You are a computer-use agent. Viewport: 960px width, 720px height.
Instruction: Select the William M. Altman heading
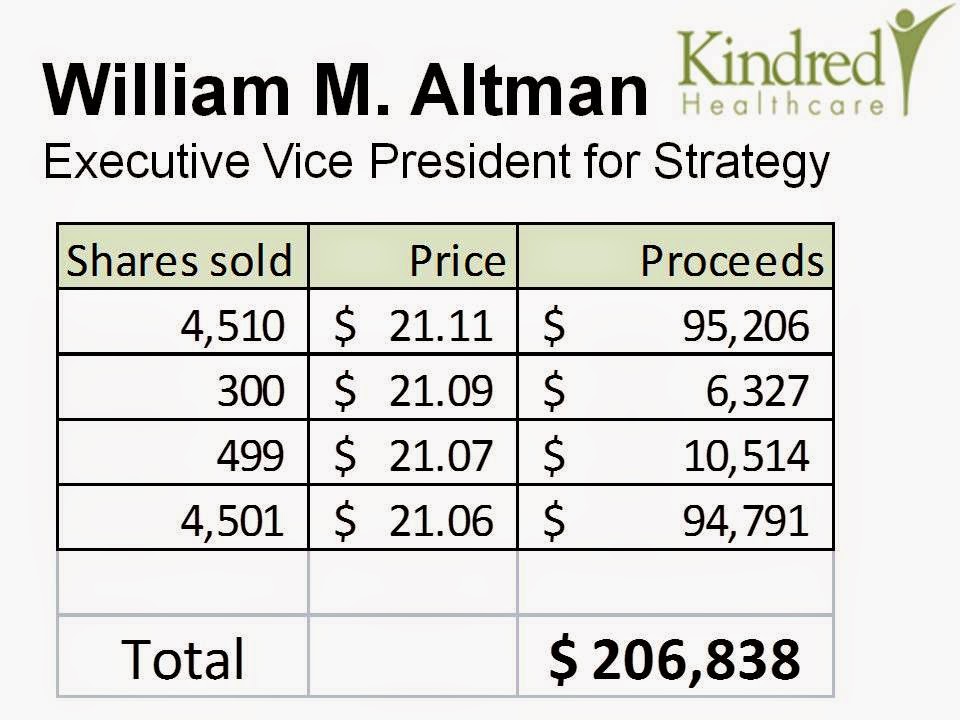(x=346, y=88)
